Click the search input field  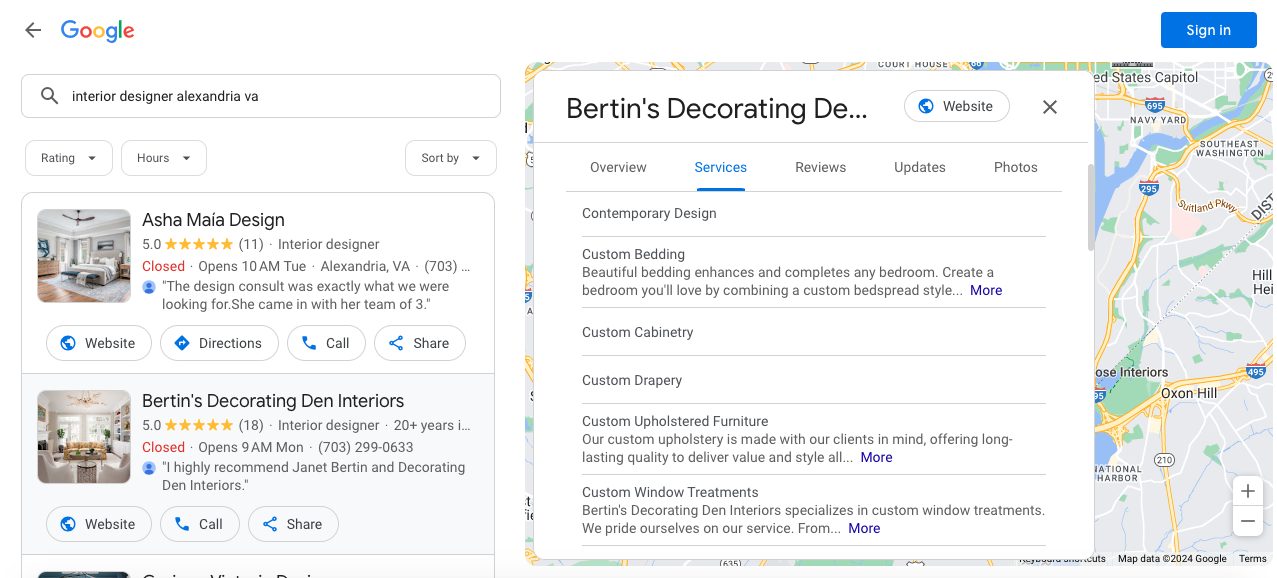280,96
